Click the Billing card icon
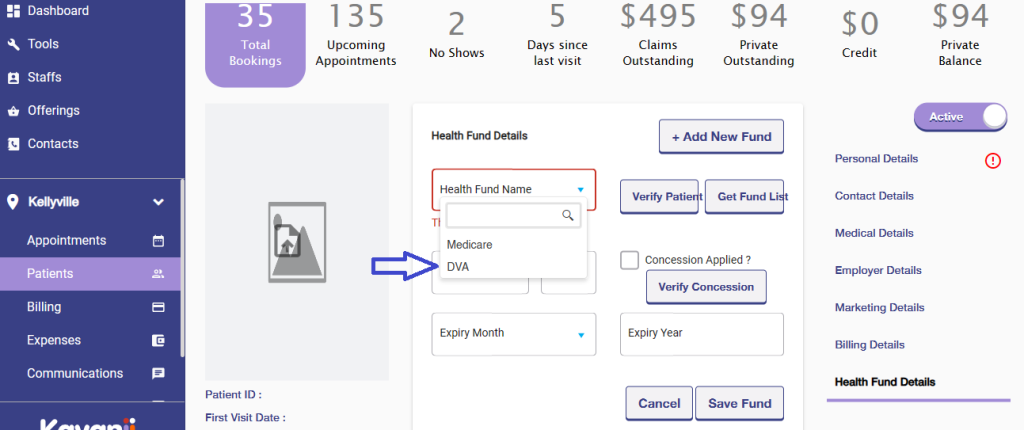 point(158,307)
